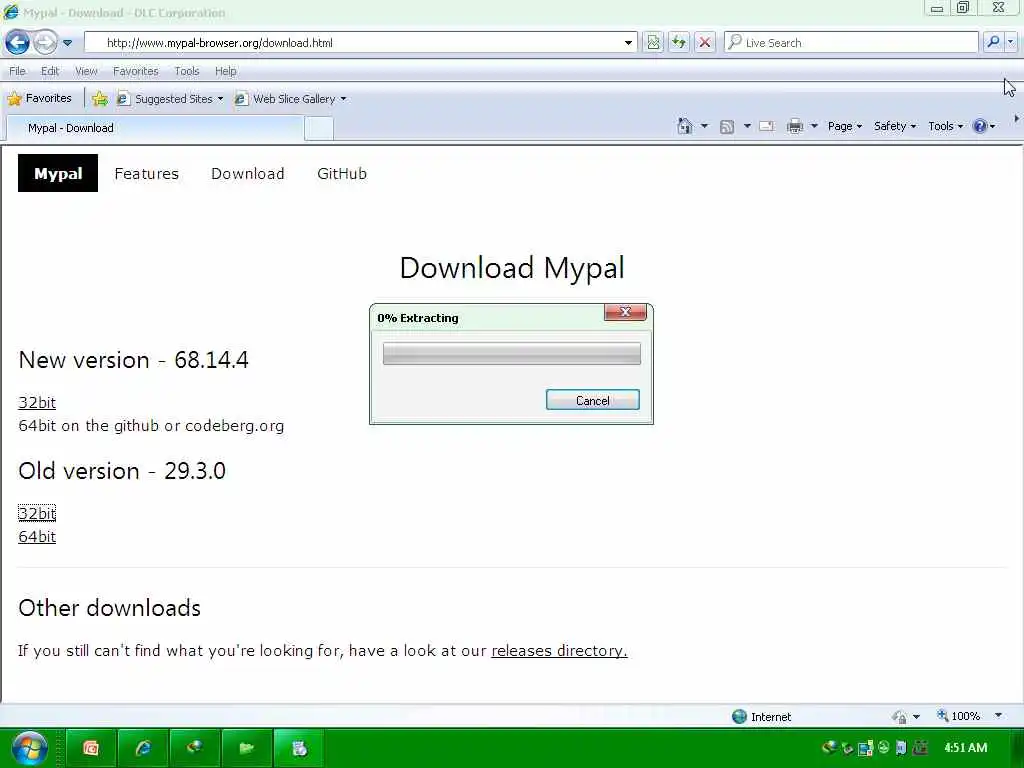The image size is (1024, 768).
Task: Run search with the magnifier button
Action: click(x=993, y=42)
